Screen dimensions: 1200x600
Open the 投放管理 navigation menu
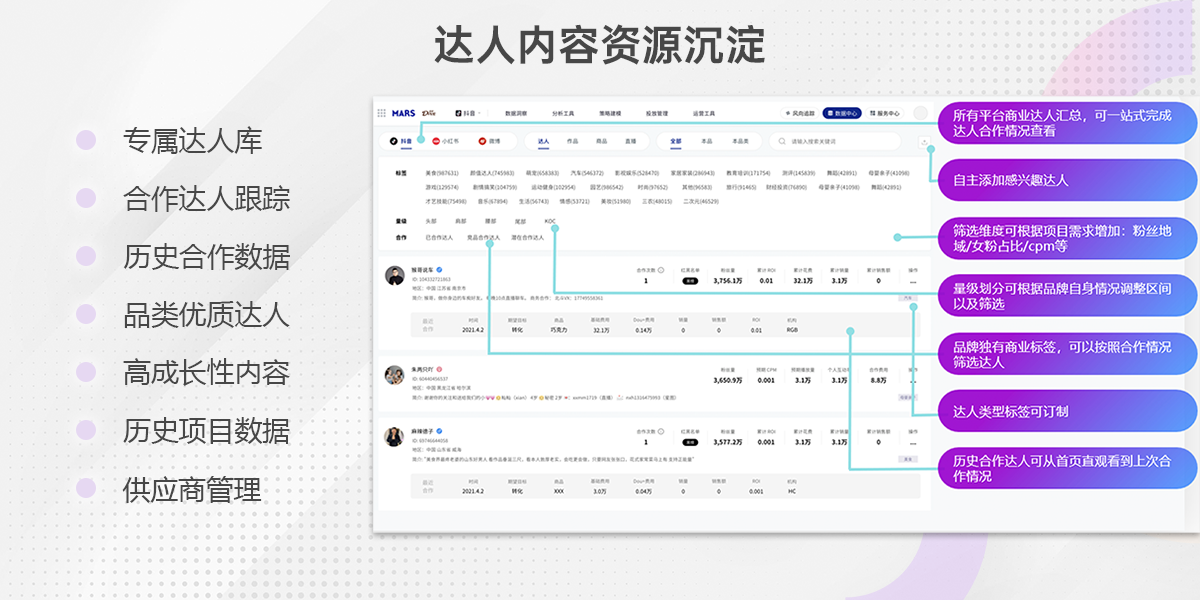coord(656,113)
